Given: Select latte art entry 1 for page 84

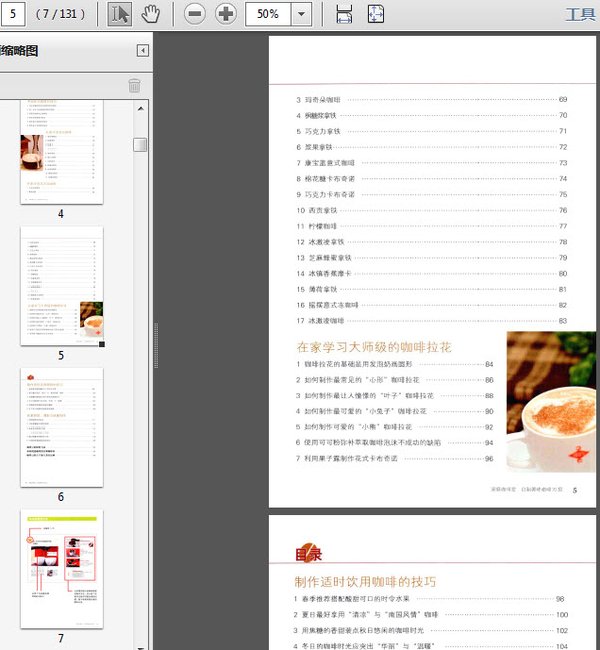Looking at the screenshot, I should click(x=394, y=364).
